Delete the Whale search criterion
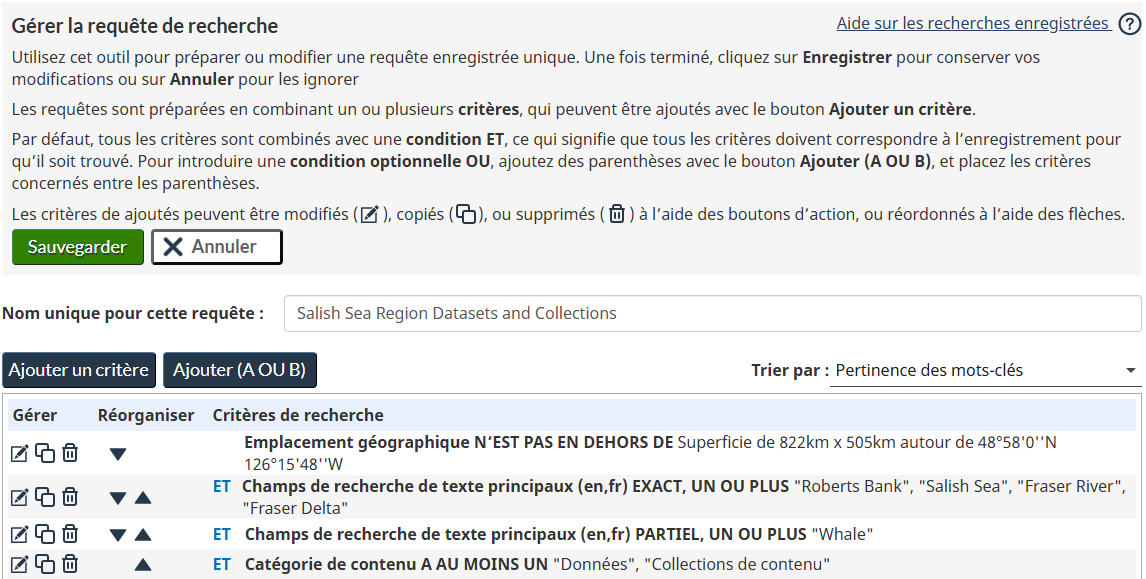Image resolution: width=1146 pixels, height=579 pixels. click(x=69, y=533)
